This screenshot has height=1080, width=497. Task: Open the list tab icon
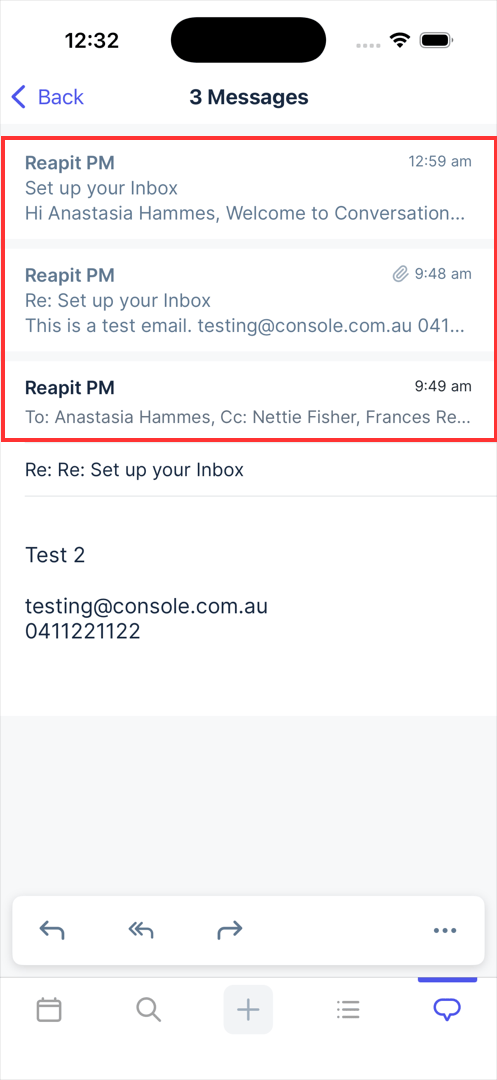[x=348, y=1010]
